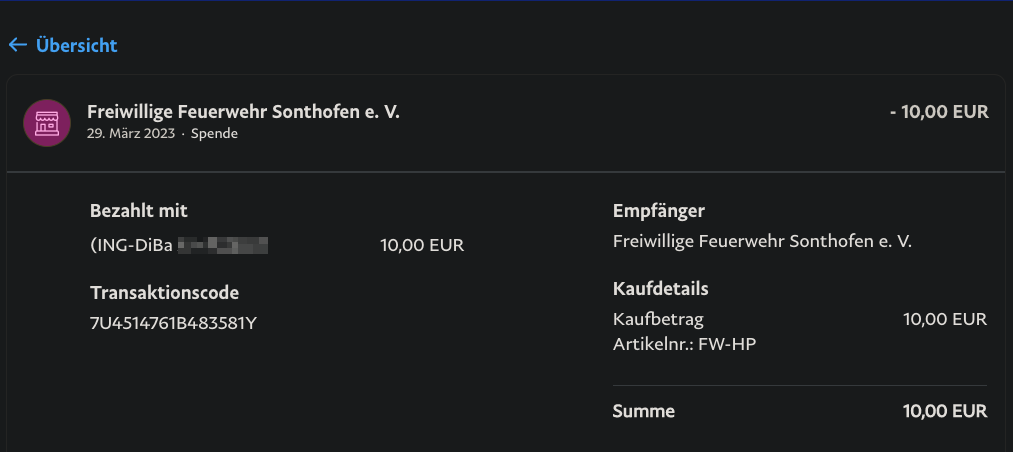Image resolution: width=1013 pixels, height=452 pixels.
Task: Select the Freiwillige Feuerwehr Sonthofen header title
Action: pos(243,112)
